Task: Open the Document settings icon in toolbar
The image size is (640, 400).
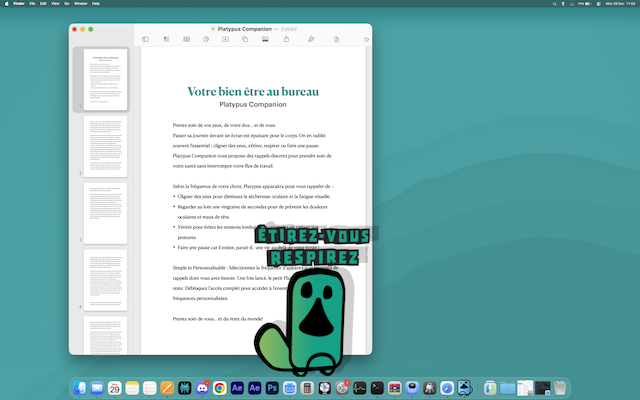Action: tap(336, 39)
